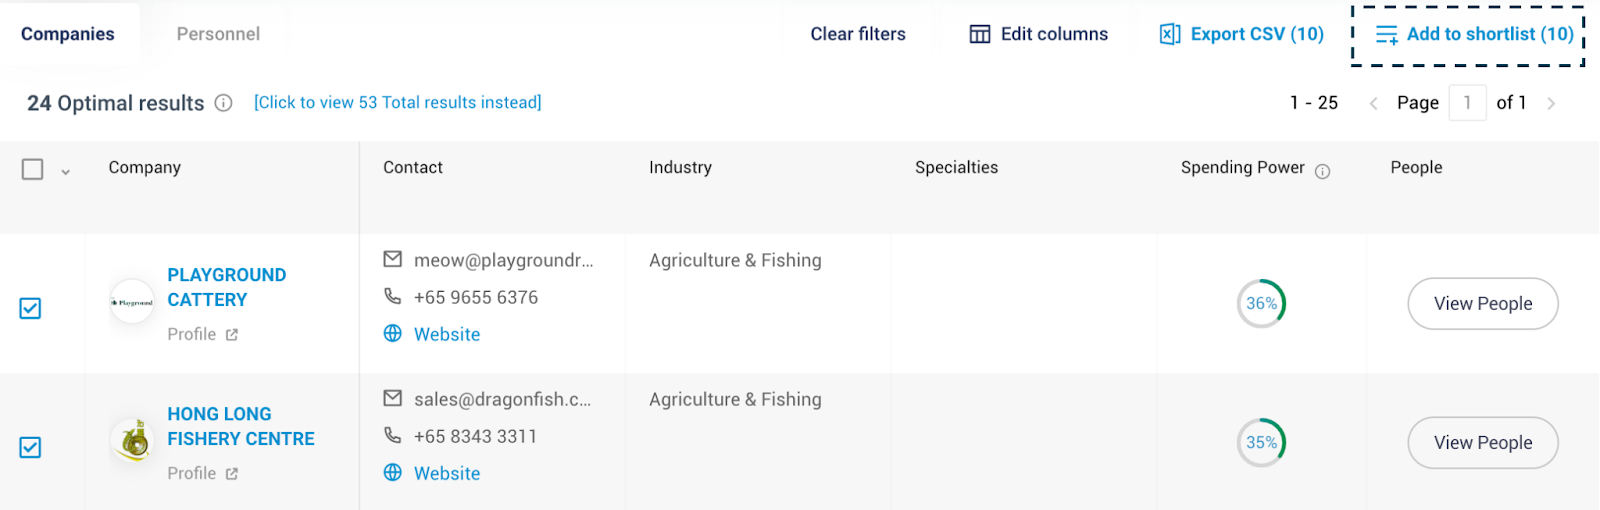Open the view 53 Total results link
The image size is (1600, 510).
(x=398, y=102)
